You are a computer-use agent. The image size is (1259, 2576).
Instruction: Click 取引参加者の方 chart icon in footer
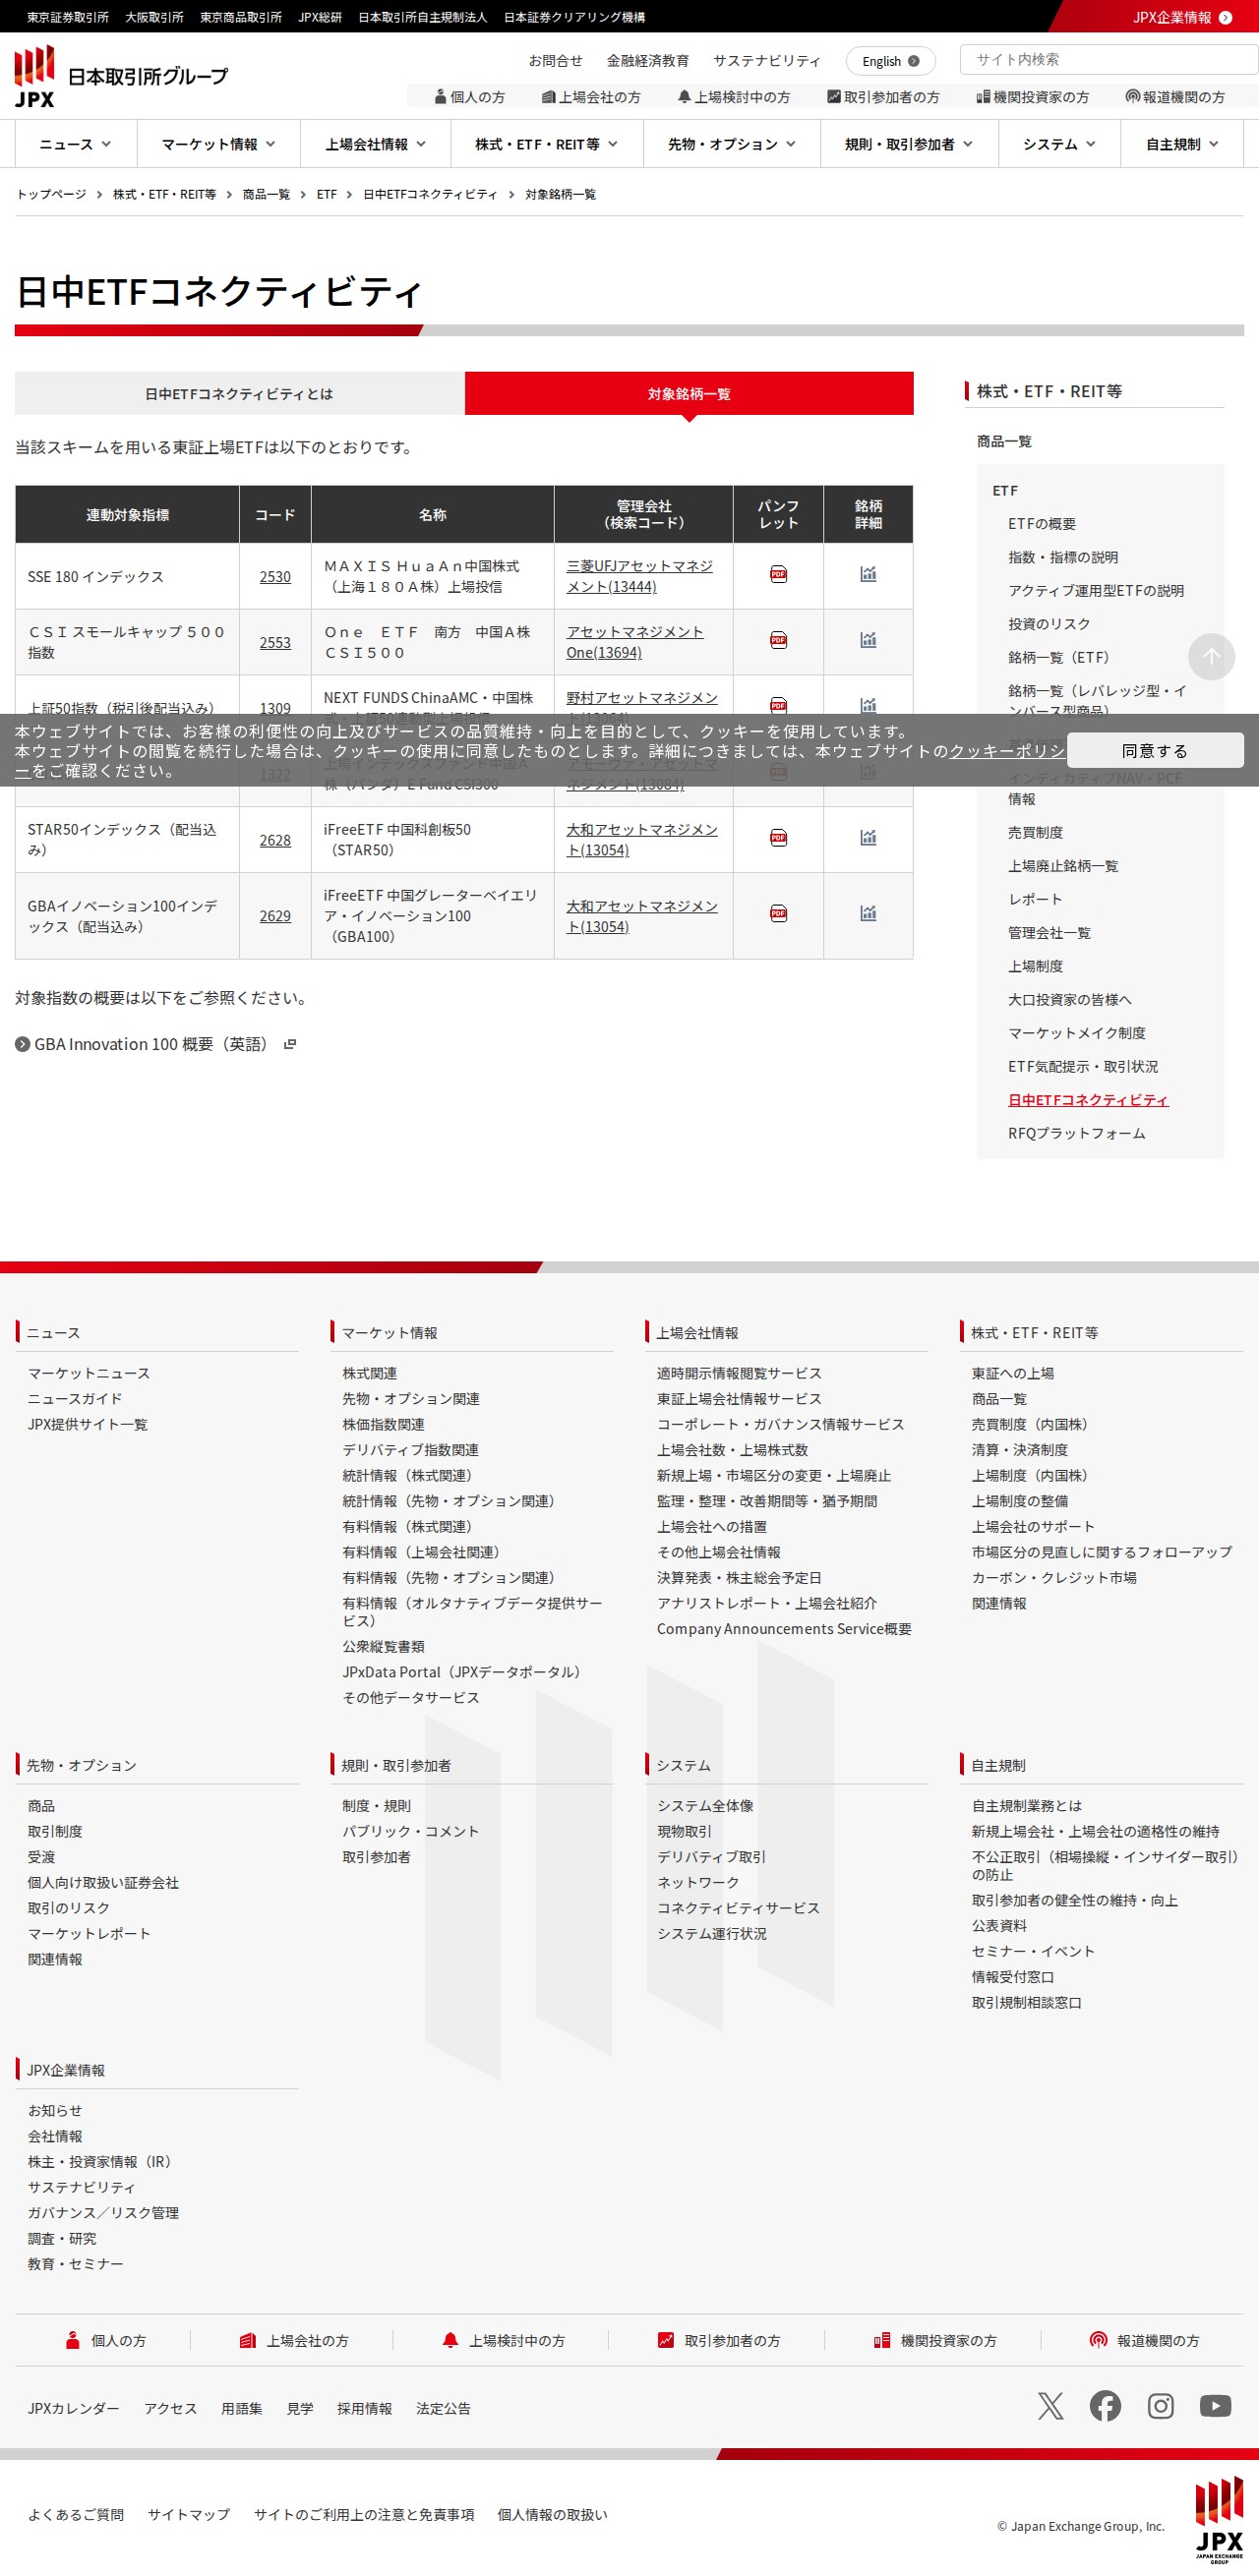tap(665, 2340)
